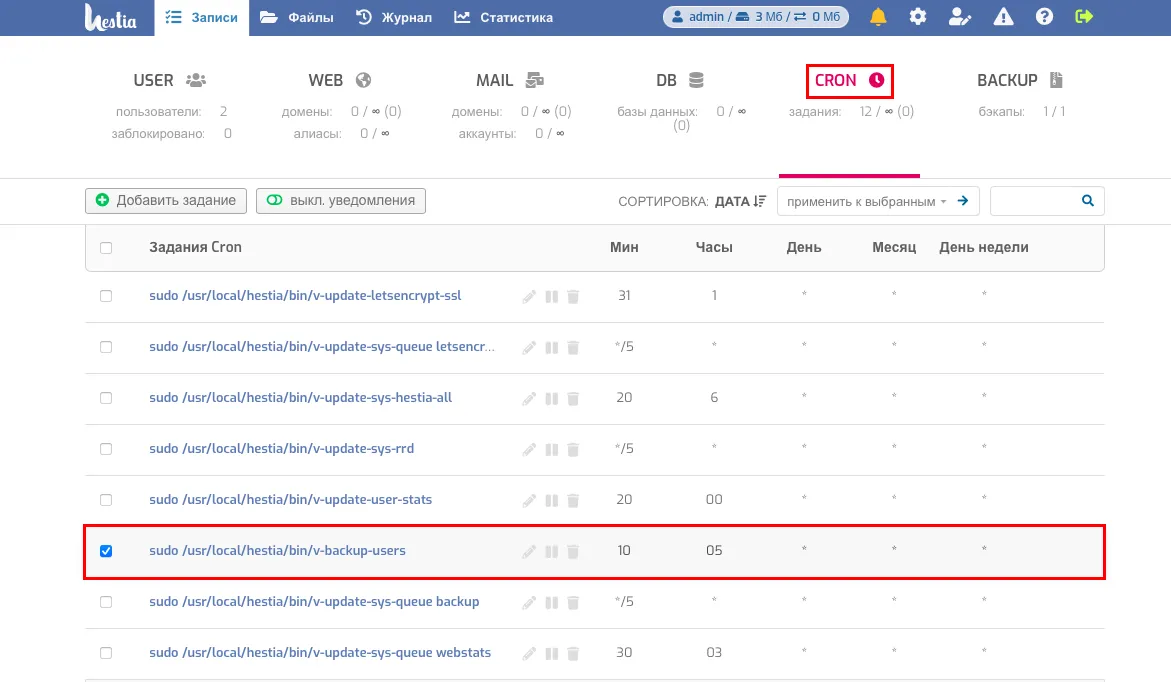Delete the v-update-sys-rrd job

(573, 449)
